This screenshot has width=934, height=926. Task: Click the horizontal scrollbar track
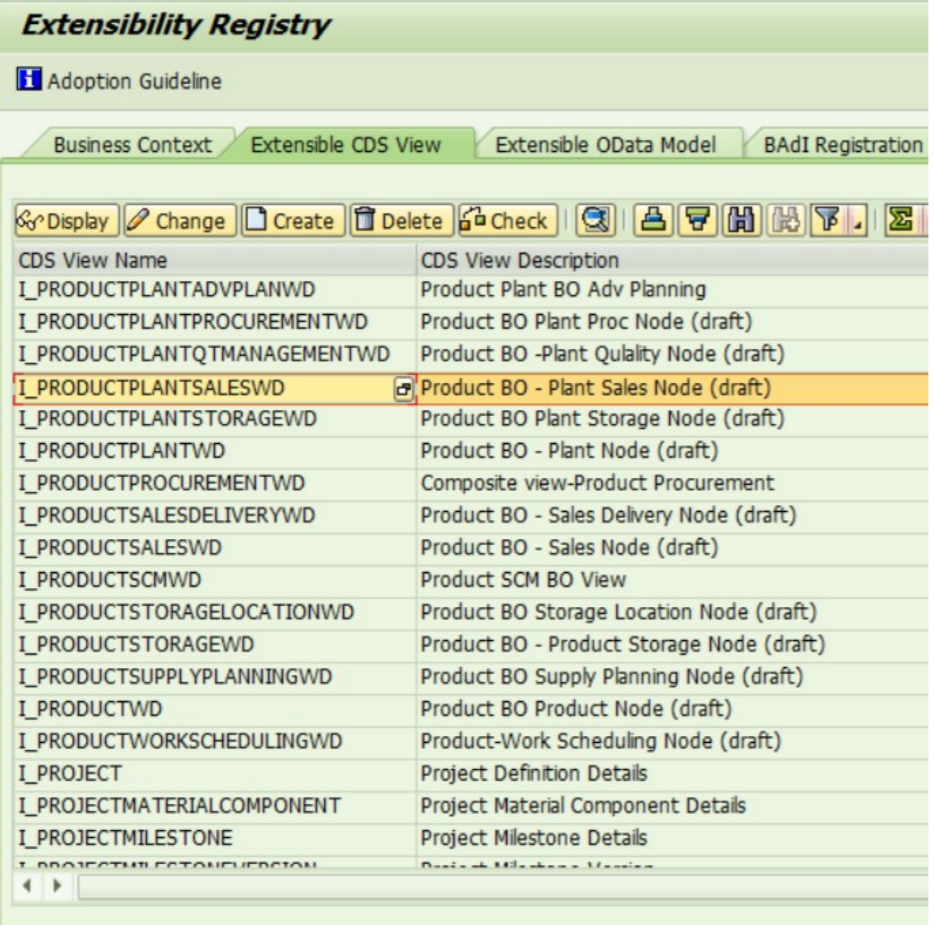tap(503, 887)
